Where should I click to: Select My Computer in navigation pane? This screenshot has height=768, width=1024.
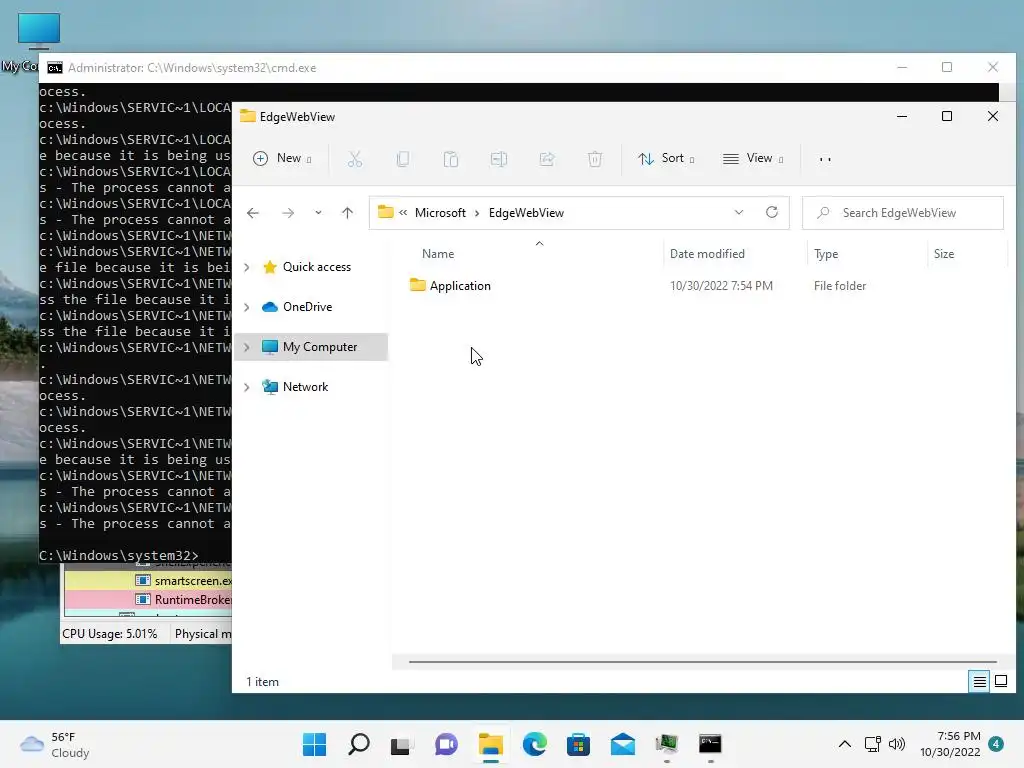[320, 347]
